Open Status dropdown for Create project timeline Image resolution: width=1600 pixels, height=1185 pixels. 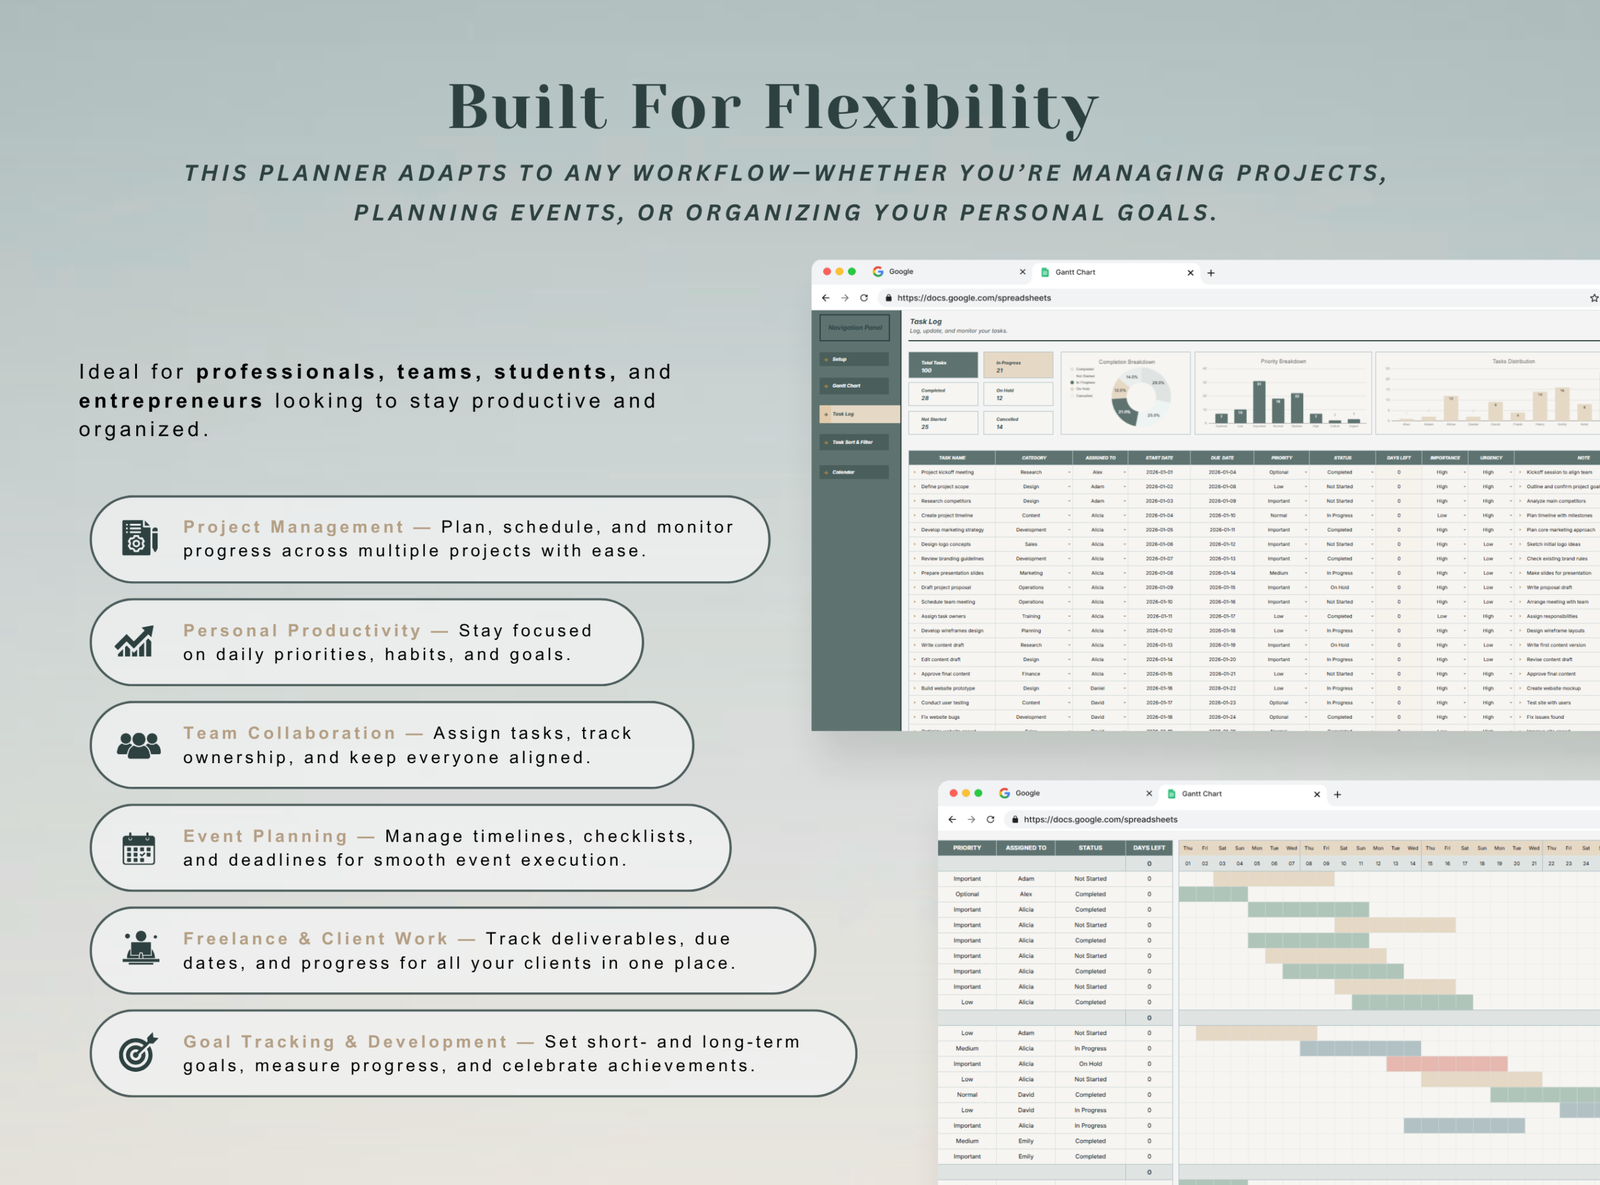(1371, 516)
